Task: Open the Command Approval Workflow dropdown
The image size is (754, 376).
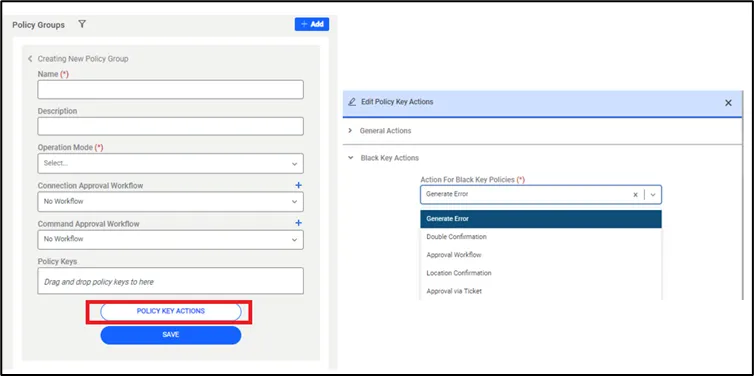Action: (170, 239)
